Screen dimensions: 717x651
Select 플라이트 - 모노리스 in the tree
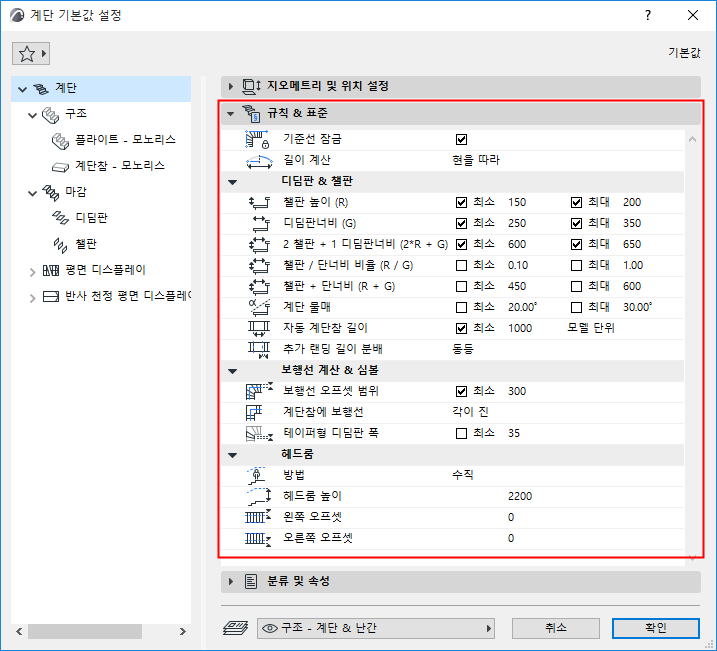(125, 140)
